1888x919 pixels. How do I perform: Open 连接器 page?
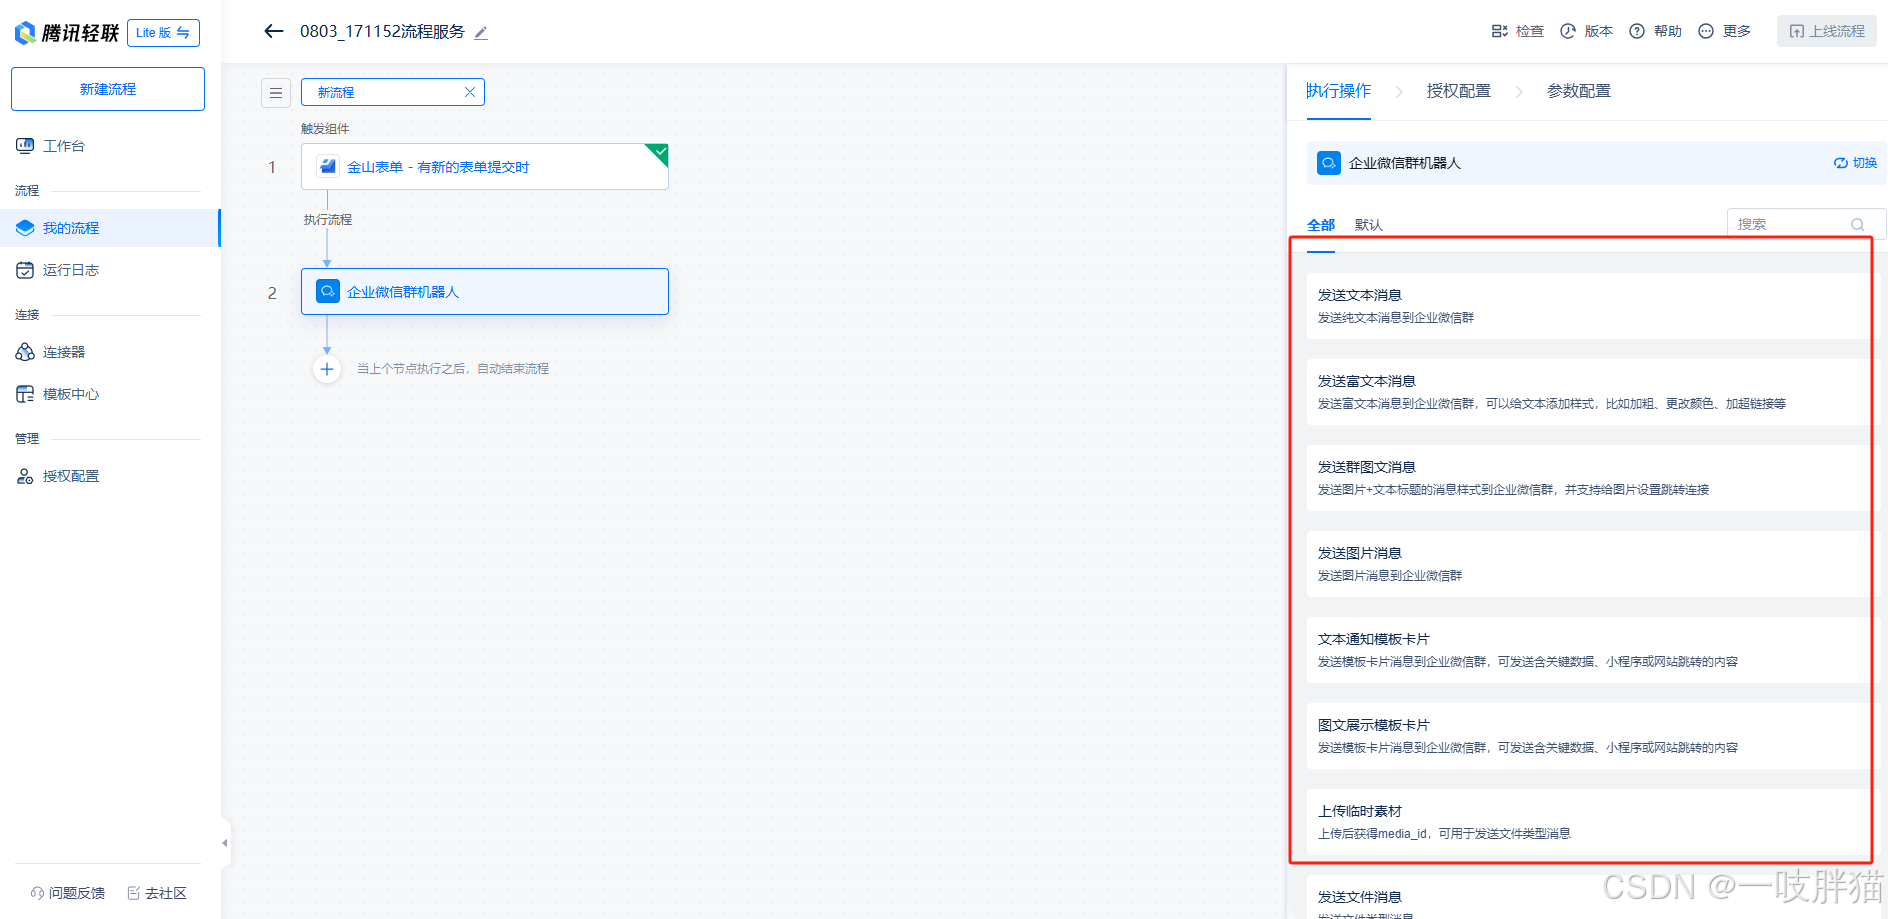tap(63, 352)
